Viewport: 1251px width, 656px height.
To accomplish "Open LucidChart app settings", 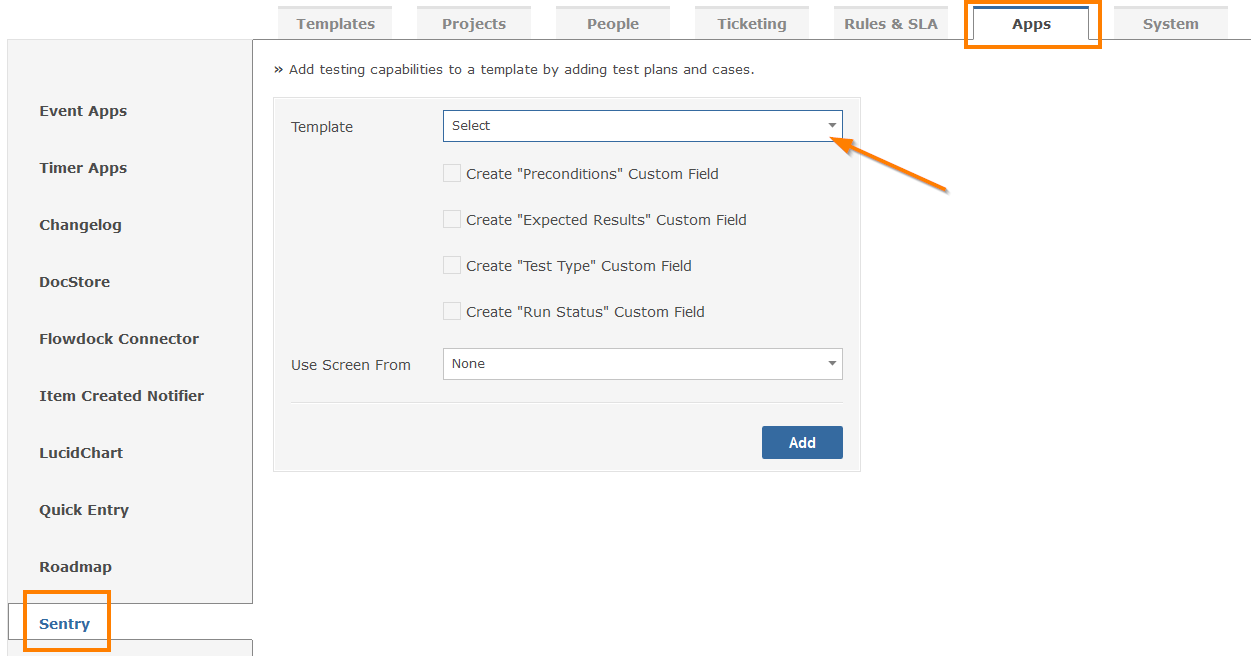I will click(81, 453).
